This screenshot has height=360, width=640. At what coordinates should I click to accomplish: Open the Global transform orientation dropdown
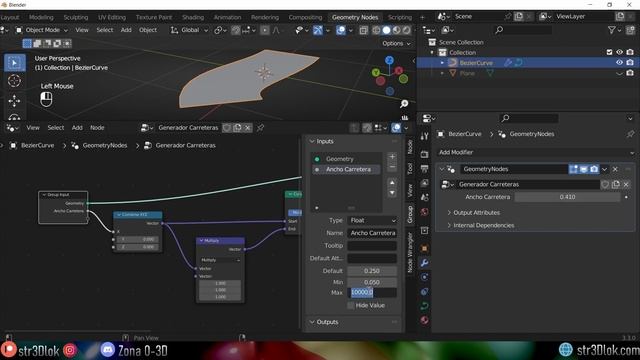[x=190, y=30]
